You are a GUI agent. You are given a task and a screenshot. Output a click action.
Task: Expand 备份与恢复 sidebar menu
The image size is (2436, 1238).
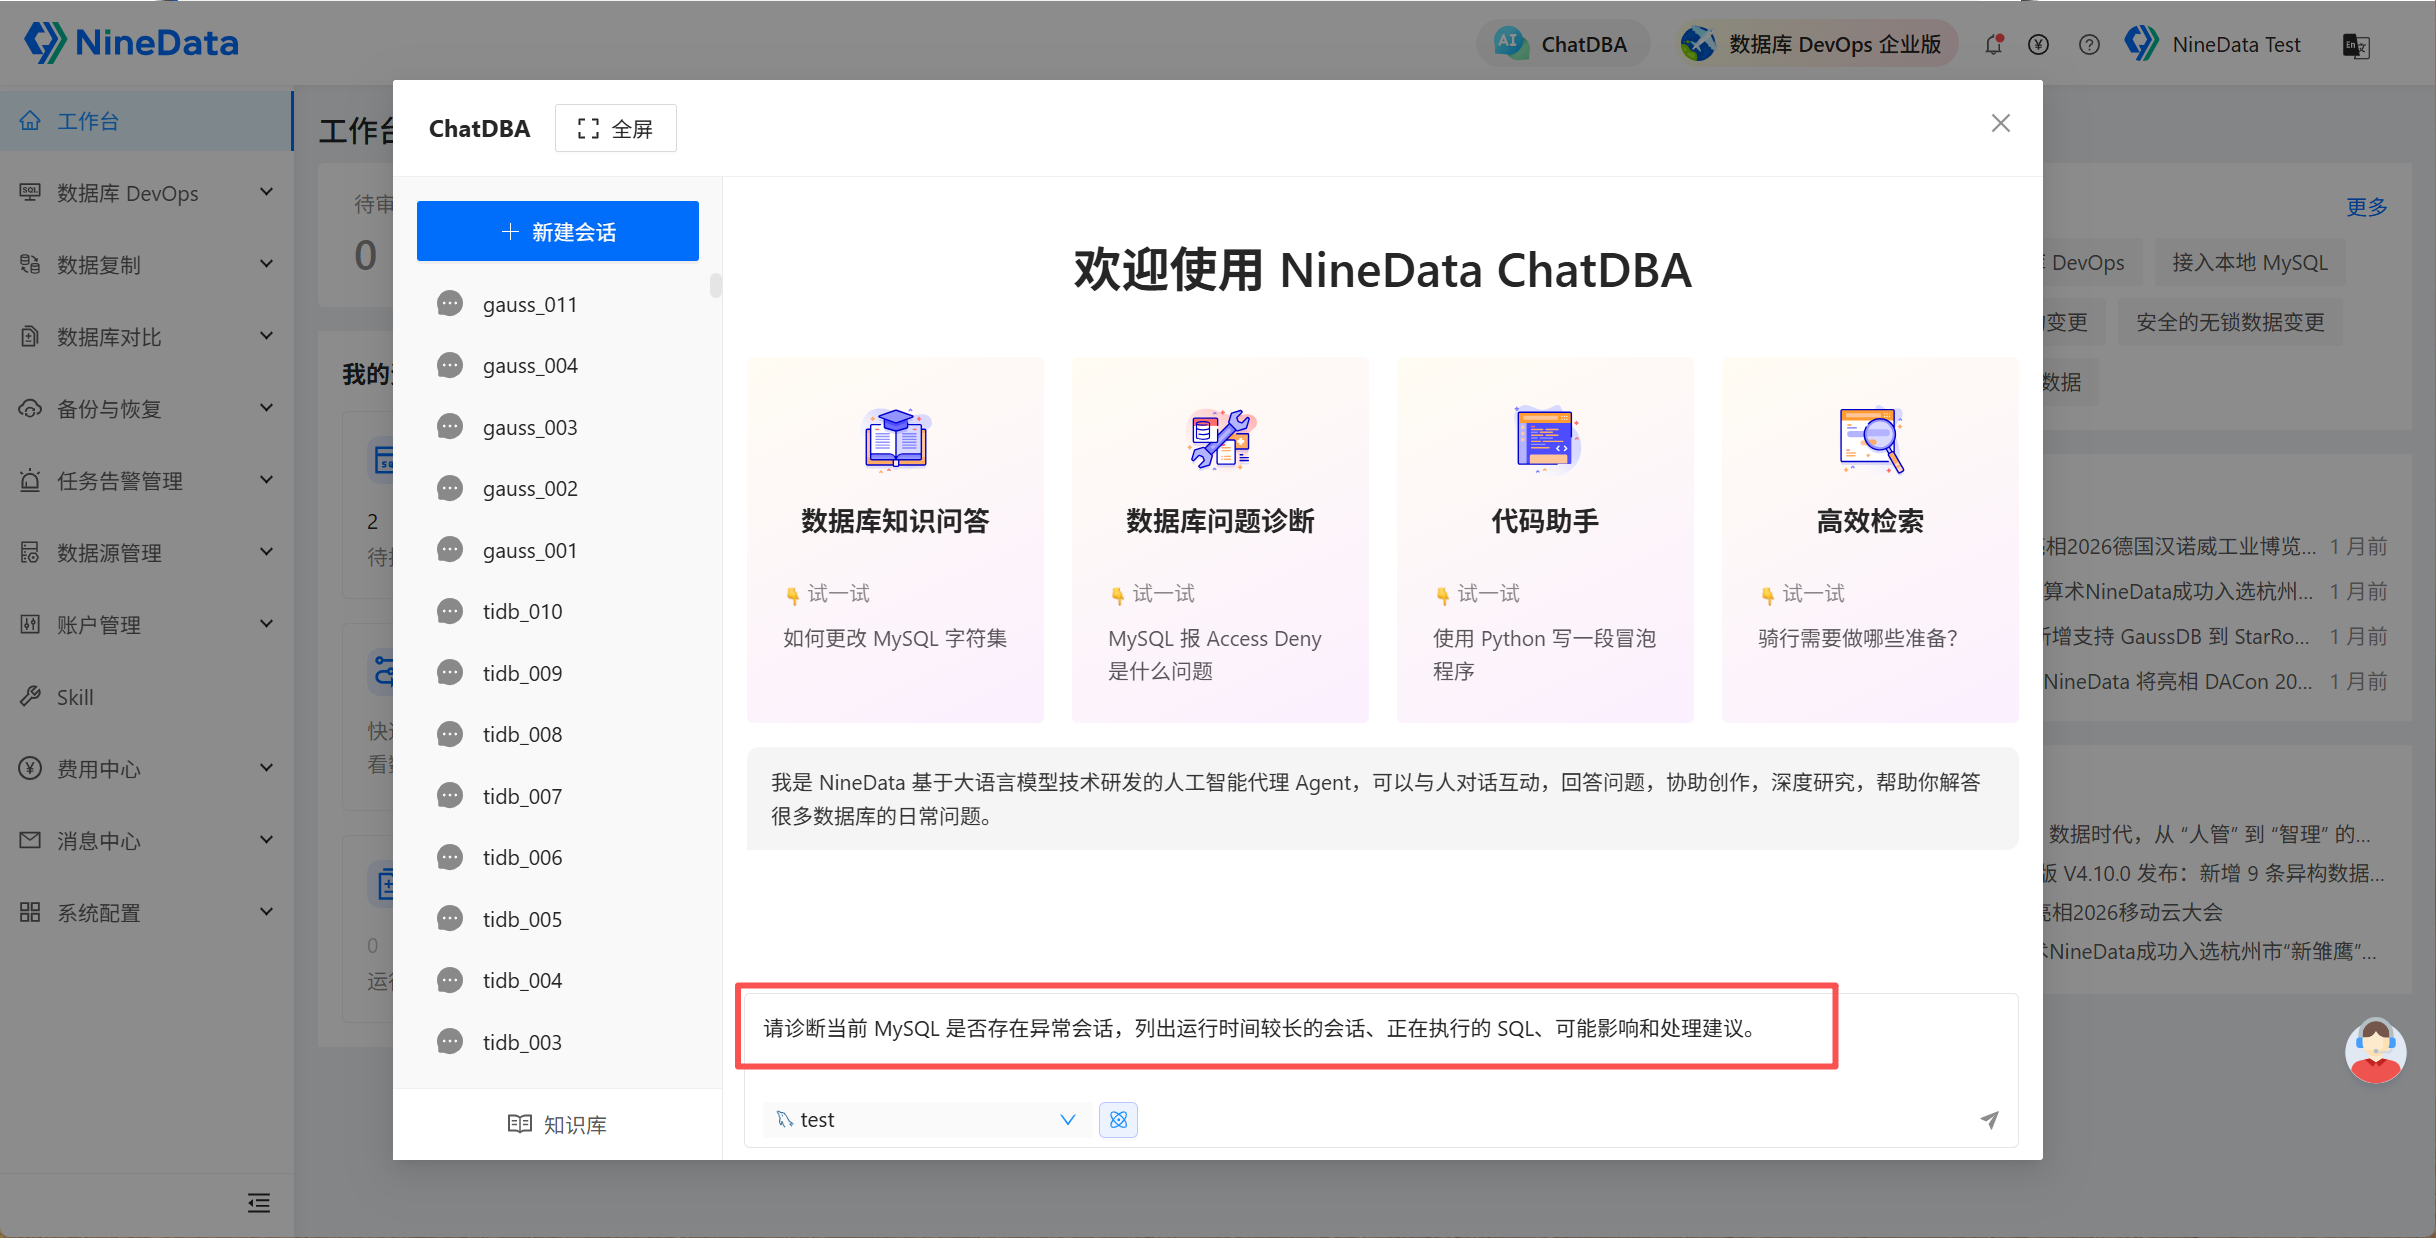pyautogui.click(x=146, y=409)
